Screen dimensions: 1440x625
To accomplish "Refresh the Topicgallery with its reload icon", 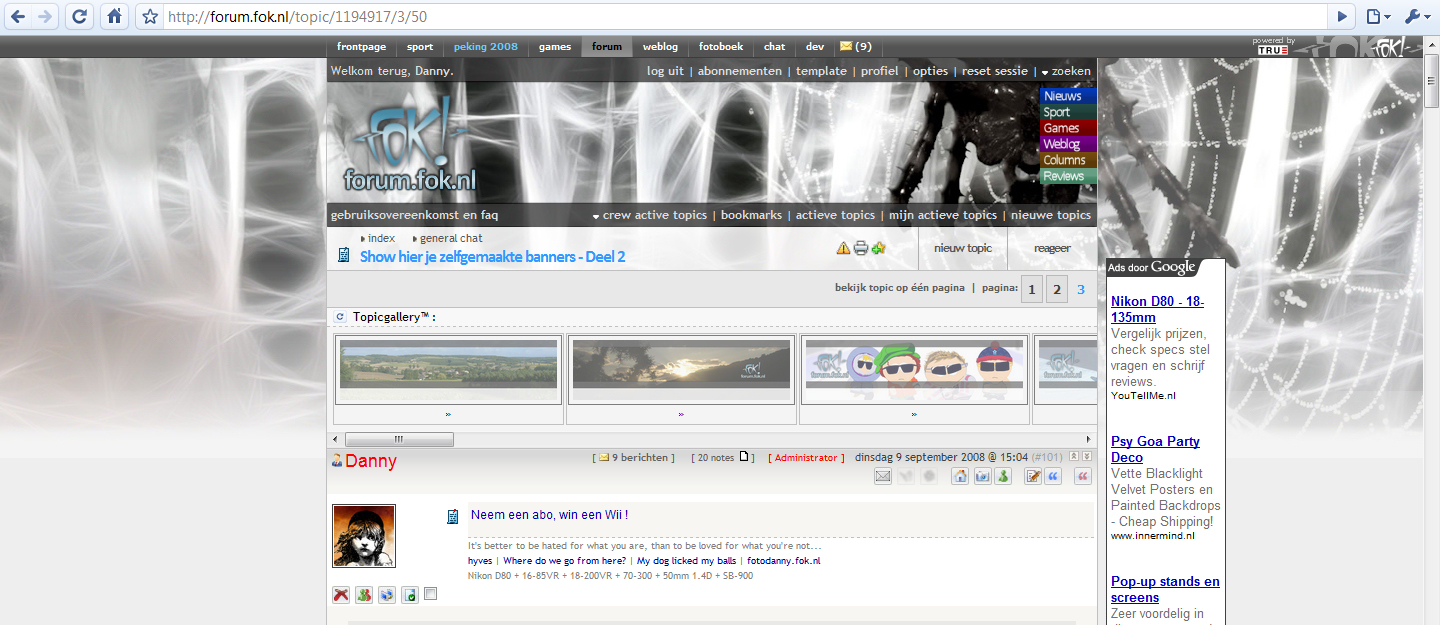I will [x=340, y=317].
